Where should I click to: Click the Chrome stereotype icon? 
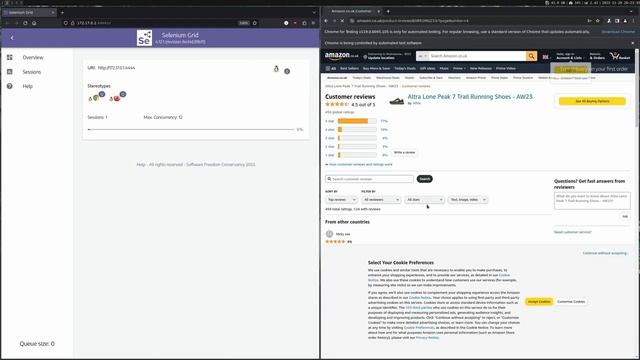click(96, 98)
